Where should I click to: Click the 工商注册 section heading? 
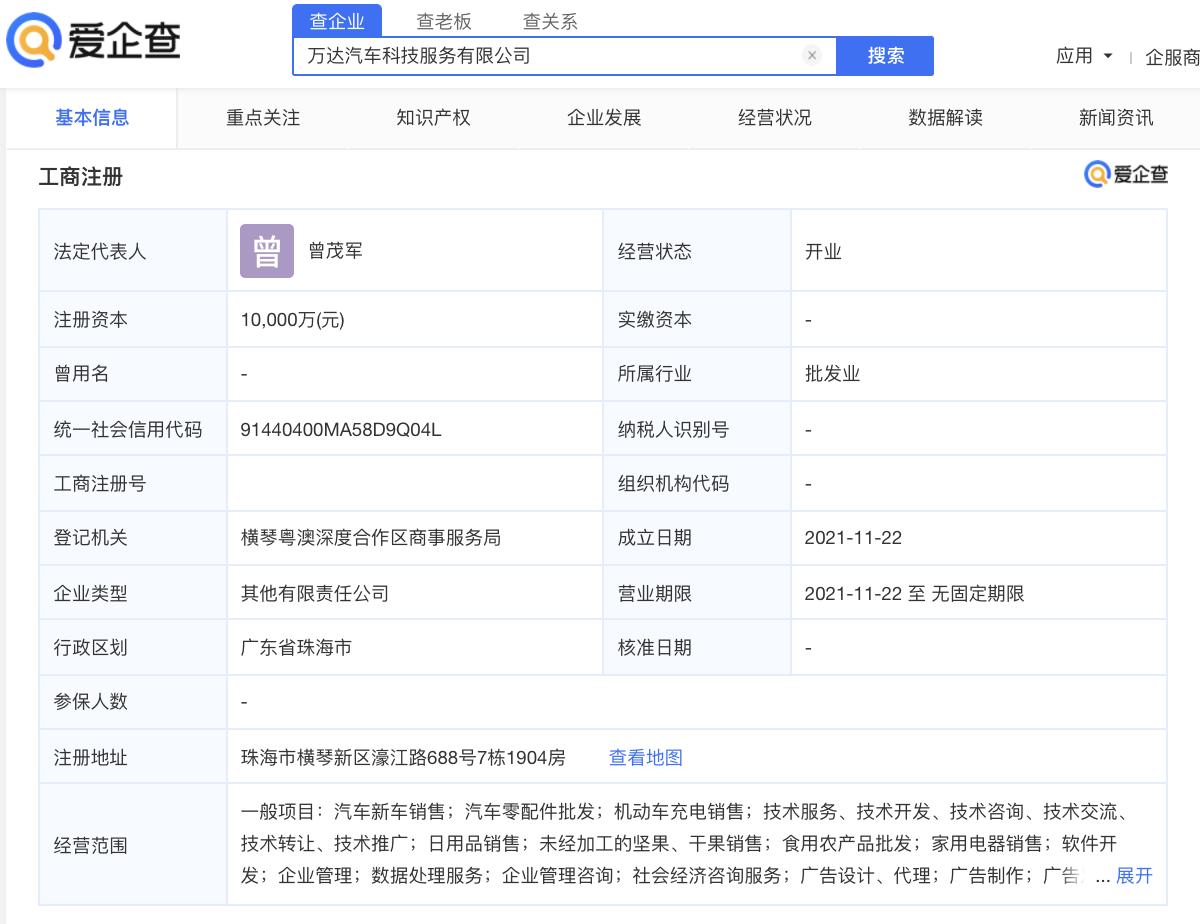click(80, 177)
